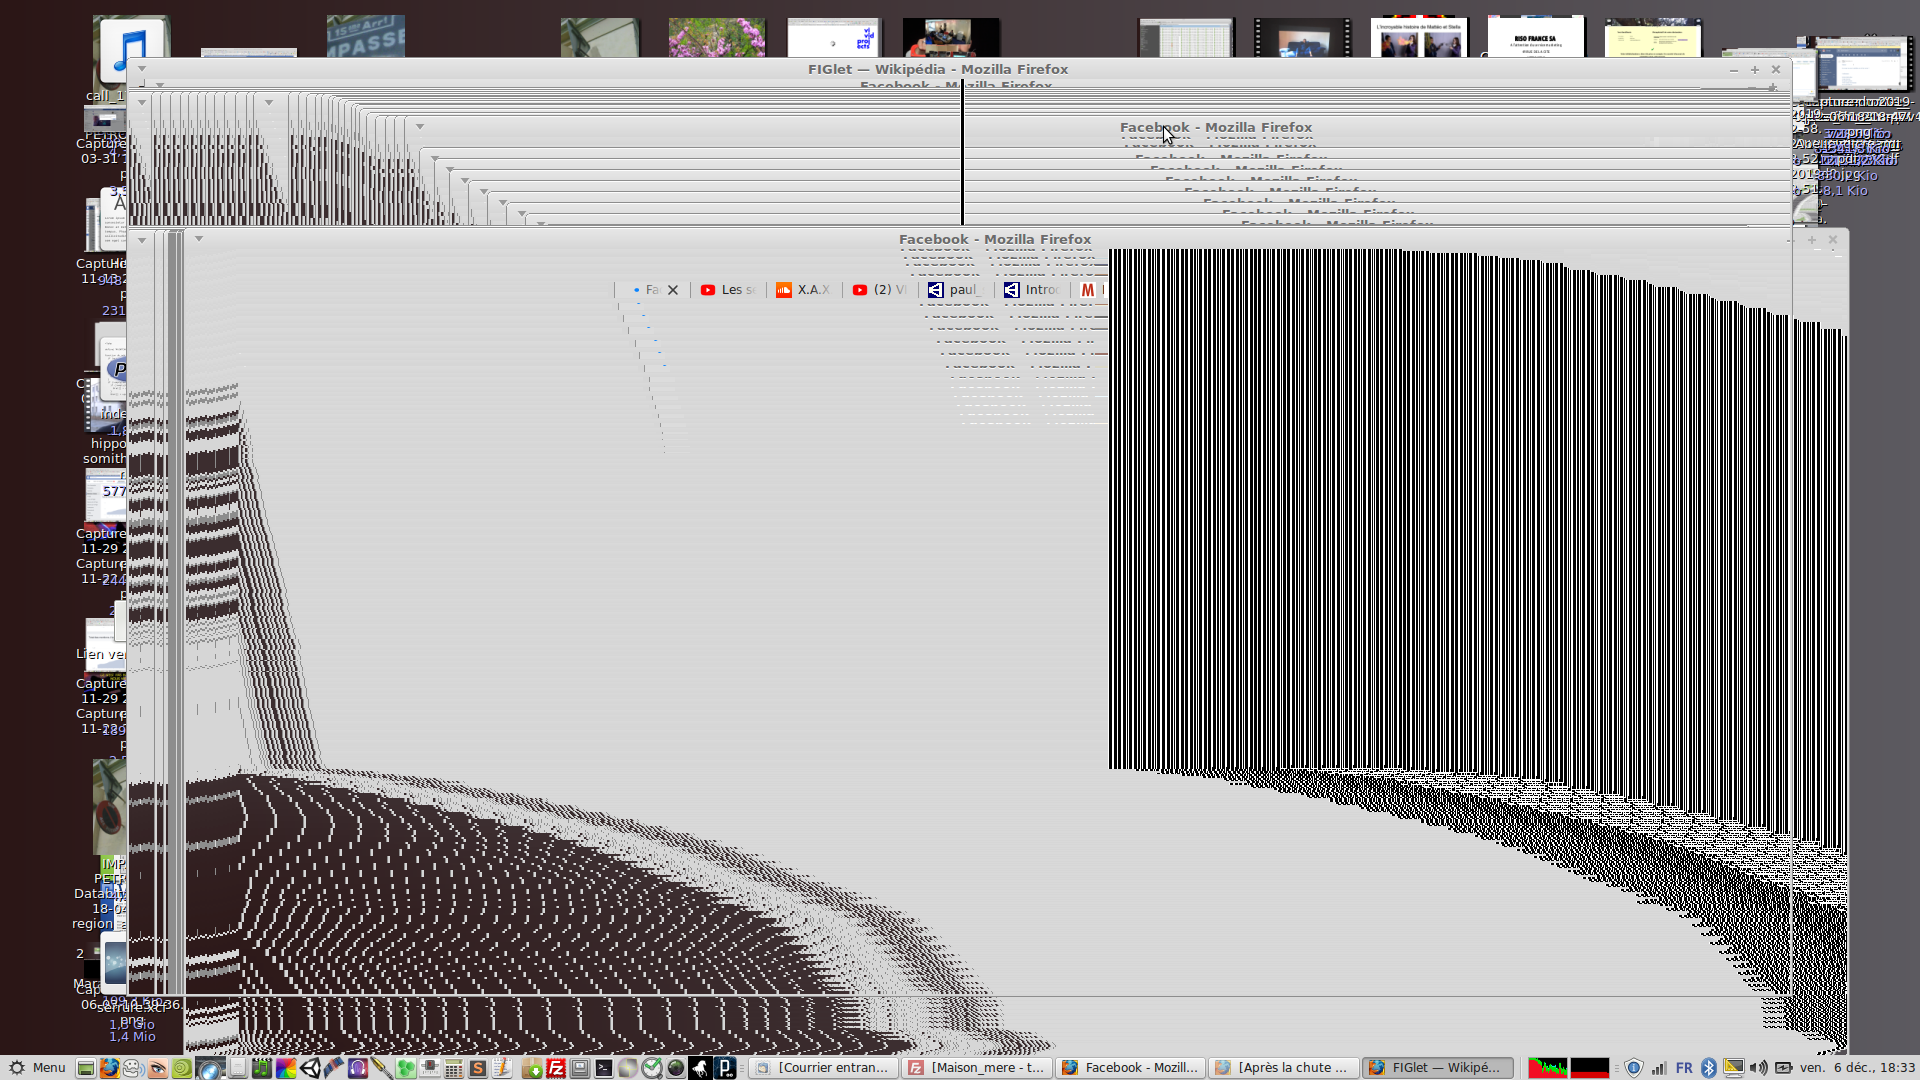This screenshot has height=1080, width=1920.
Task: Open the FIGlet Wikipédia window menu arrow
Action: [142, 69]
